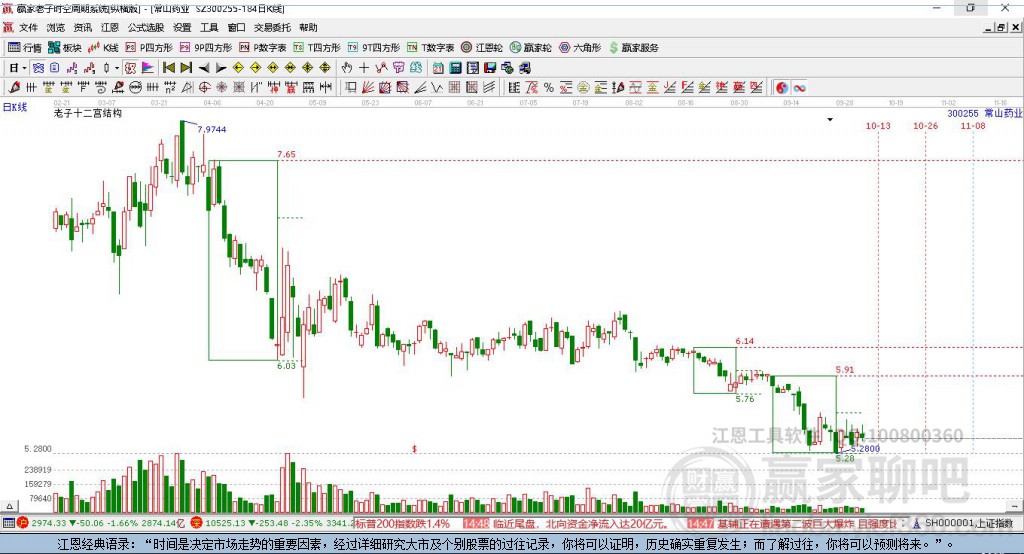
Task: Open the 资讯 menu
Action: pos(82,27)
